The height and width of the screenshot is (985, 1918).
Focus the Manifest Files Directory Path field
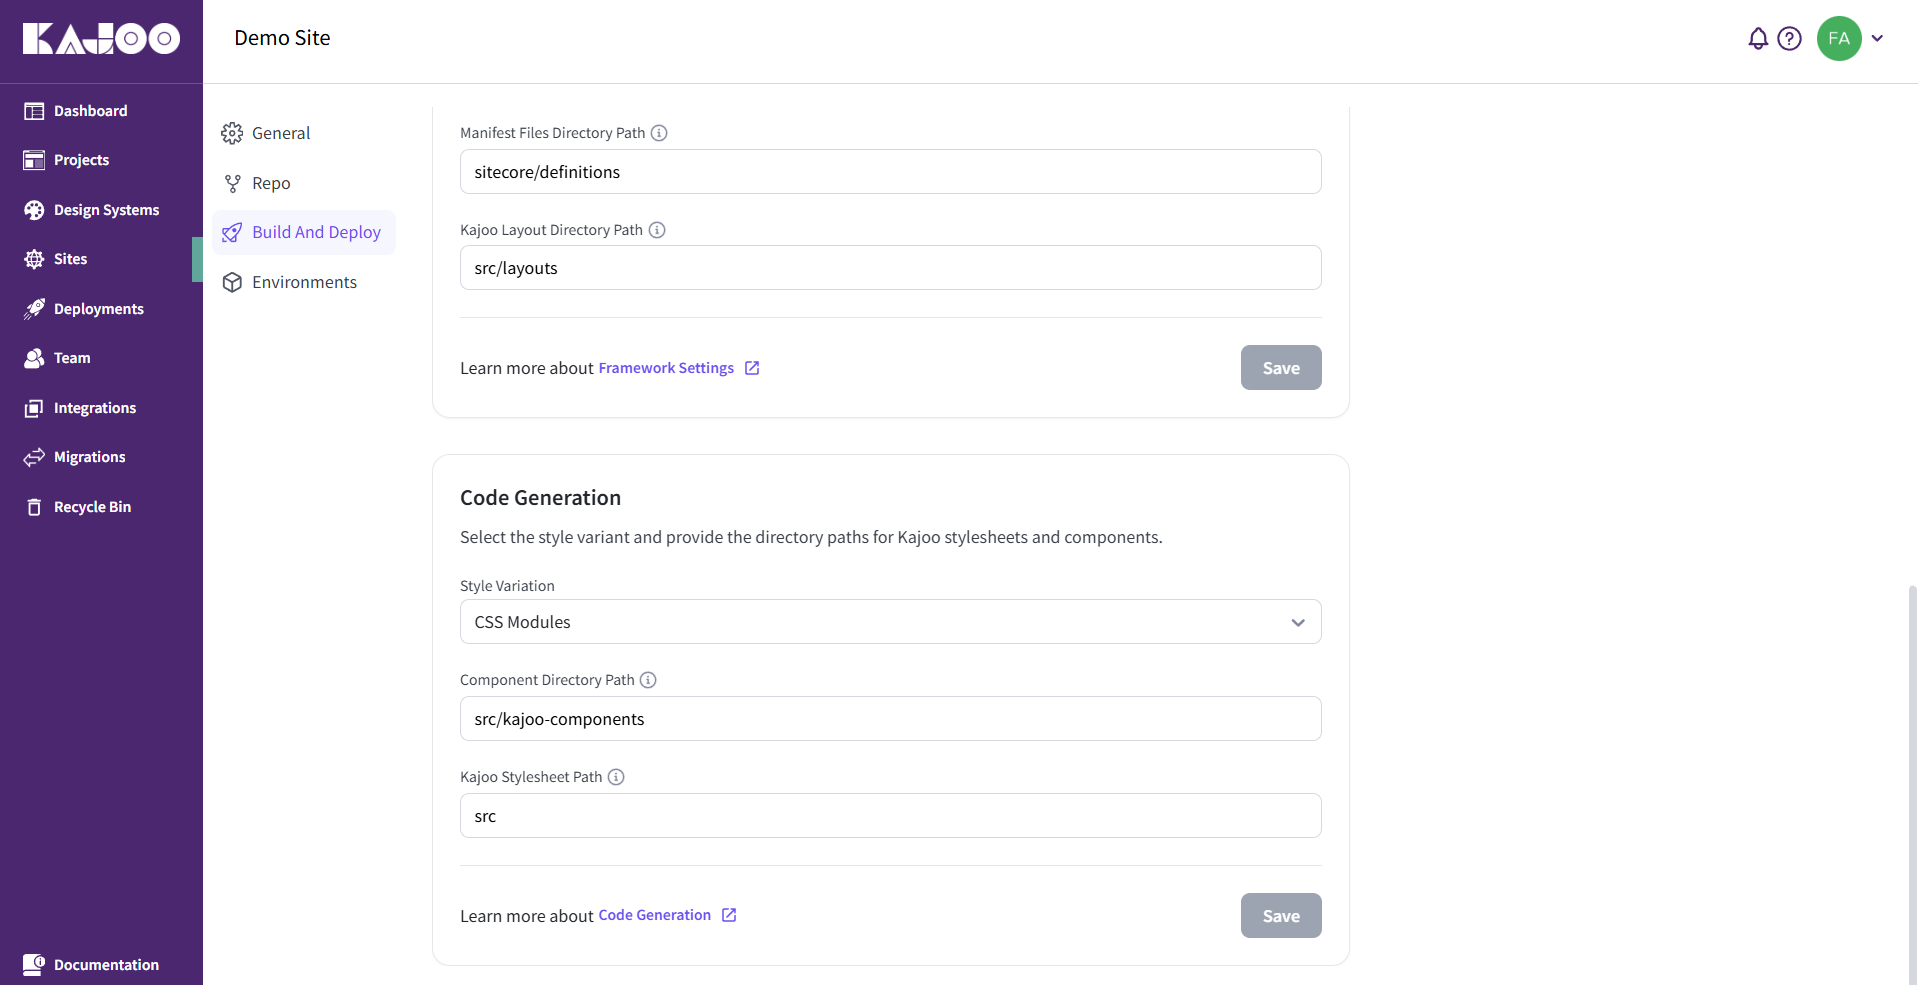click(x=890, y=172)
